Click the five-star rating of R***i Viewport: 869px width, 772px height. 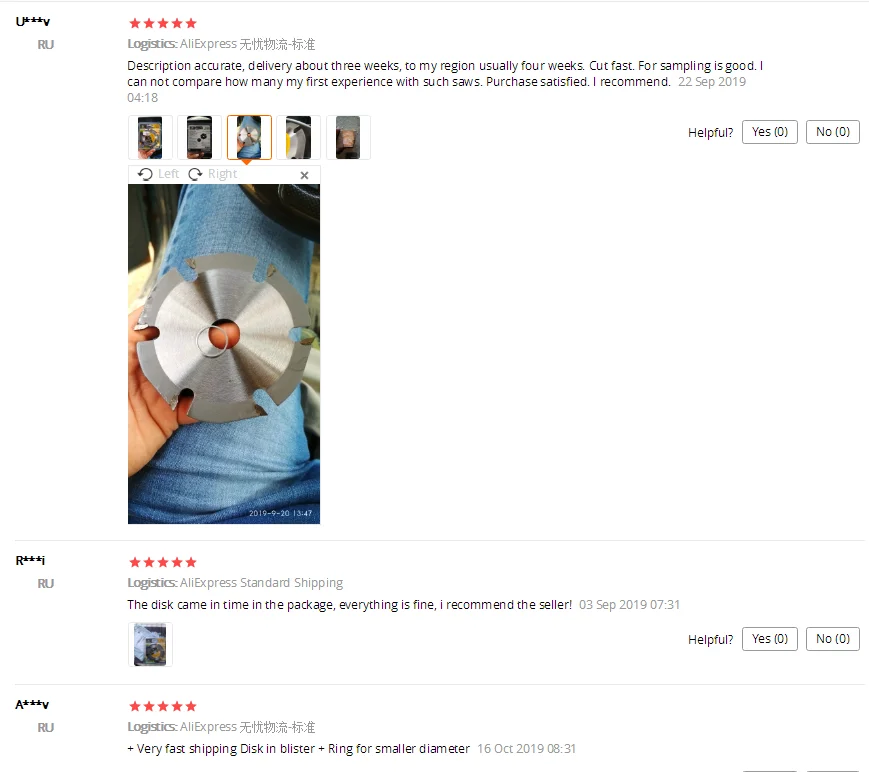pyautogui.click(x=163, y=563)
